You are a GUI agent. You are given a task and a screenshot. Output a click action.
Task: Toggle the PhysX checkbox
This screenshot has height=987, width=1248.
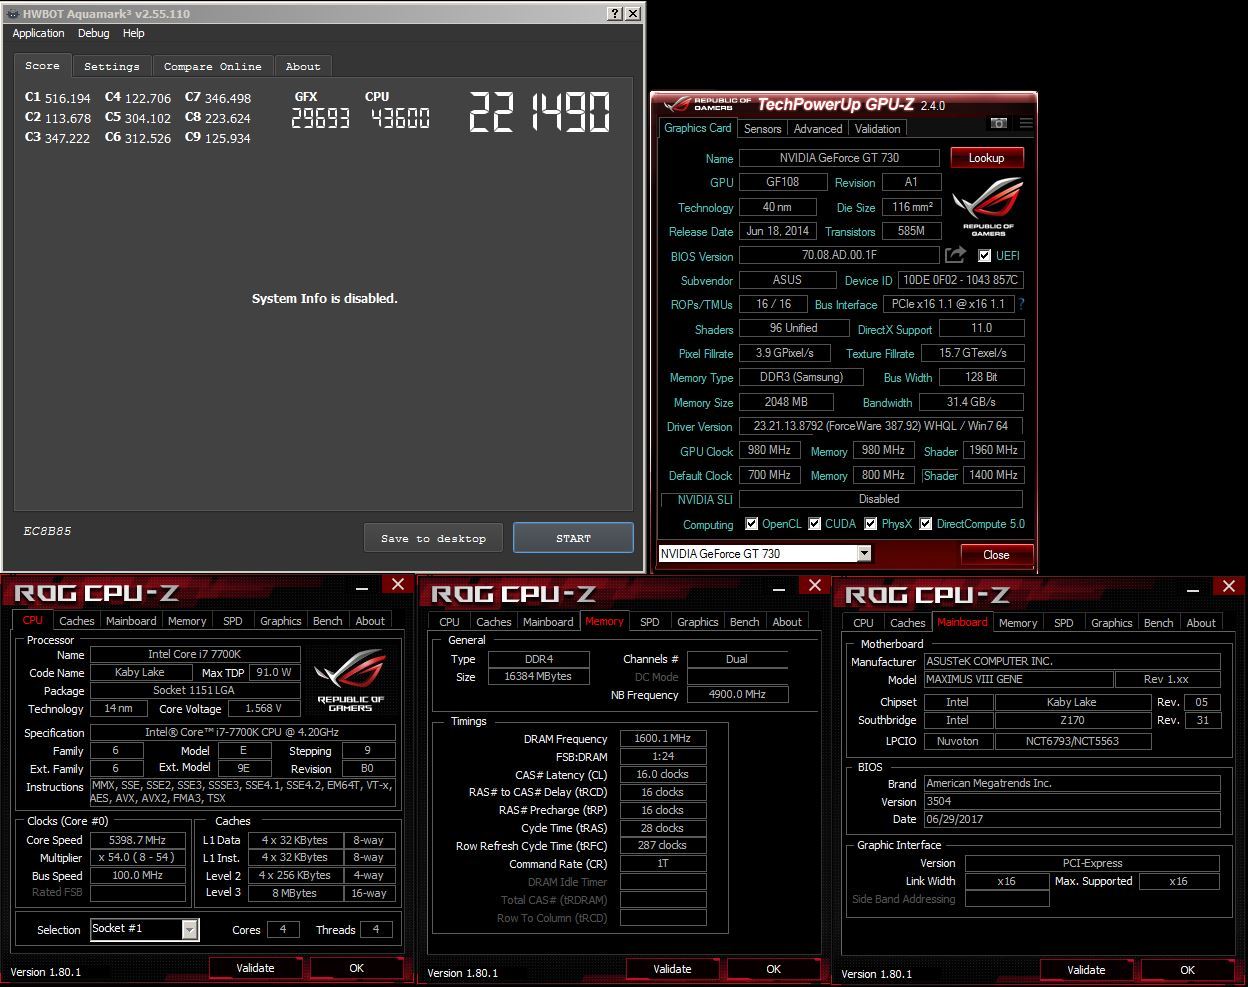(871, 524)
